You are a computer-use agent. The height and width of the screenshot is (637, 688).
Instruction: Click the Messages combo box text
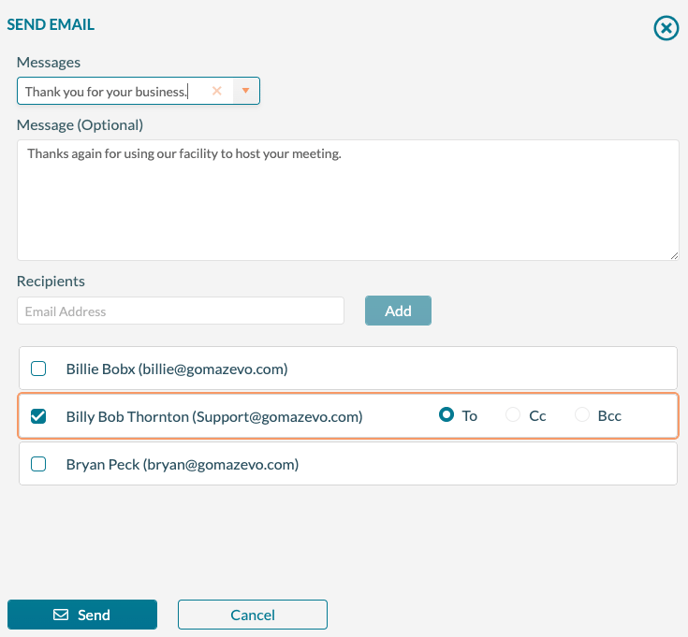(x=106, y=91)
